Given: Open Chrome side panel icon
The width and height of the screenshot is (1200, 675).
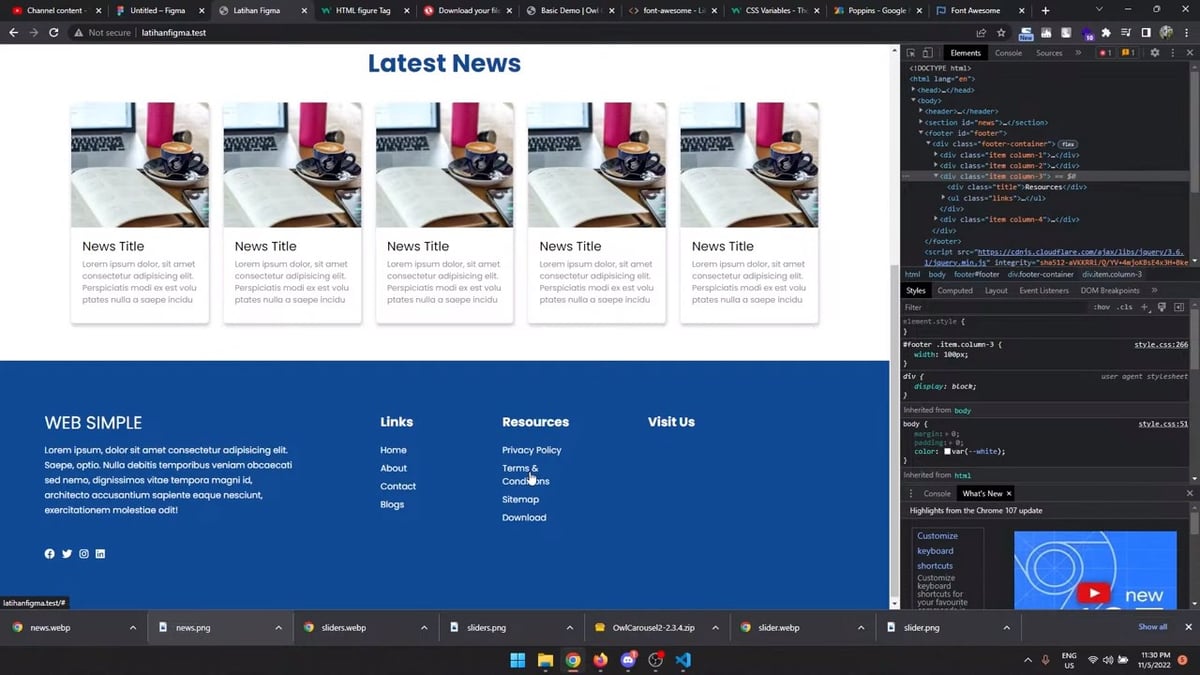Looking at the screenshot, I should click(x=1146, y=32).
